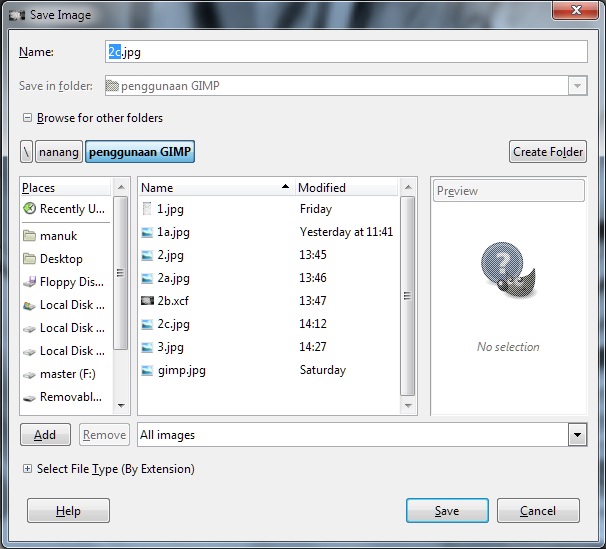Open the All images filter dropdown

pyautogui.click(x=577, y=435)
